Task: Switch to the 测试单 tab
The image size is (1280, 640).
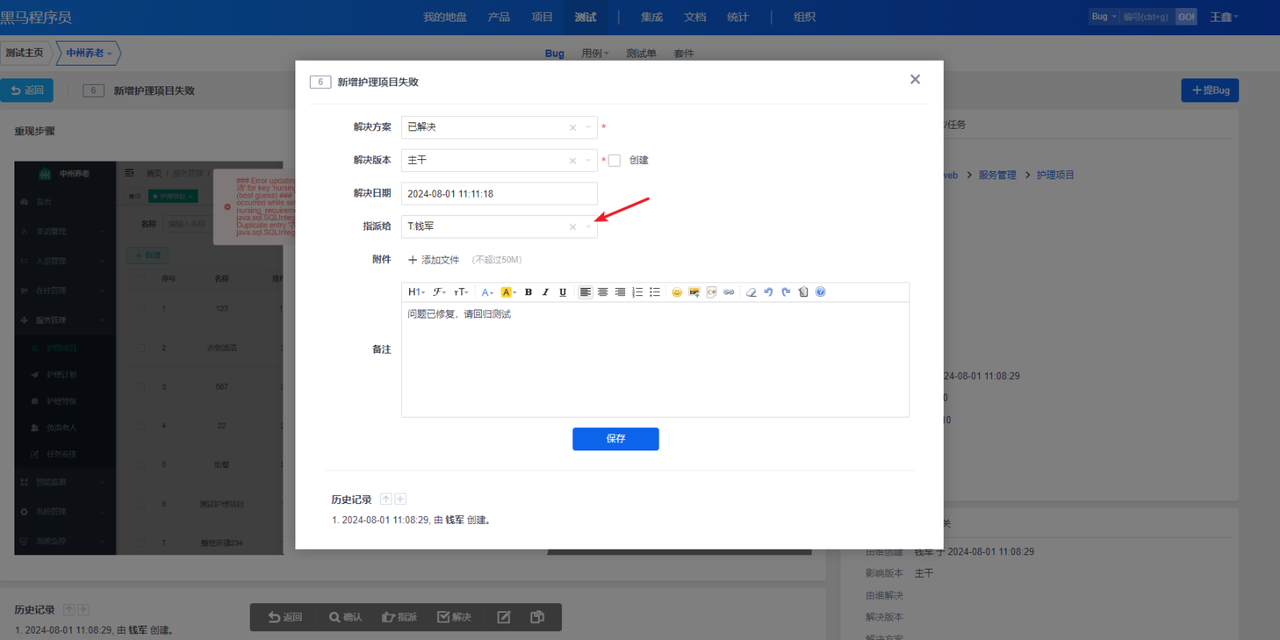Action: [x=641, y=53]
